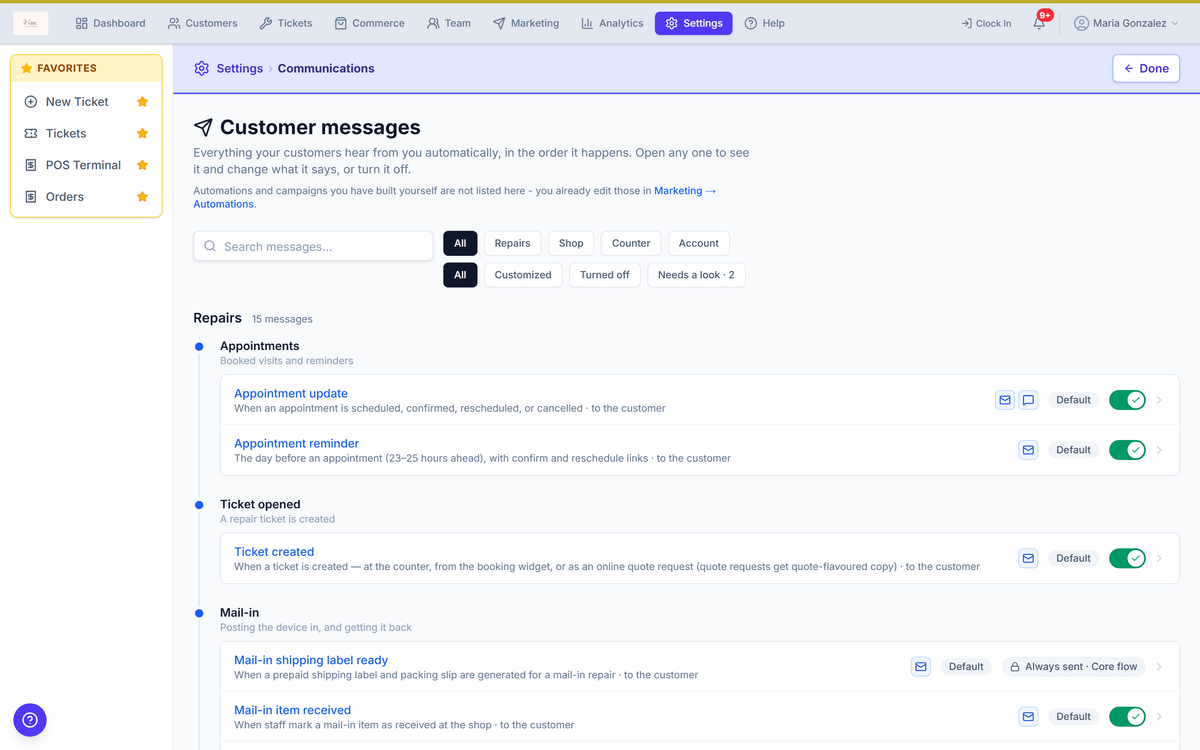
Task: Filter messages by Repairs category
Action: point(512,243)
